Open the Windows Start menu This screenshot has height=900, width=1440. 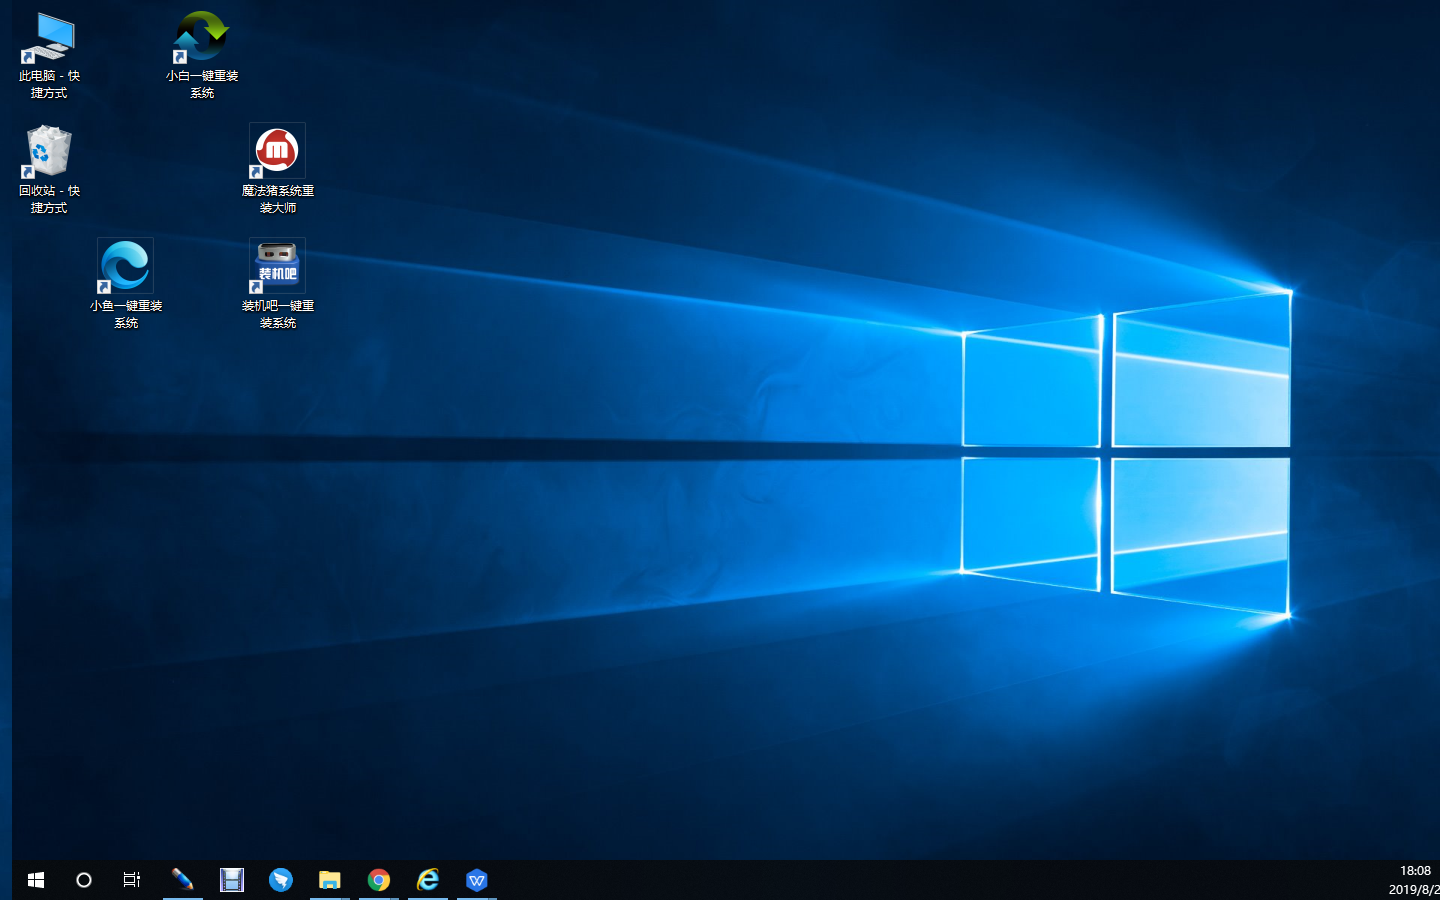36,880
